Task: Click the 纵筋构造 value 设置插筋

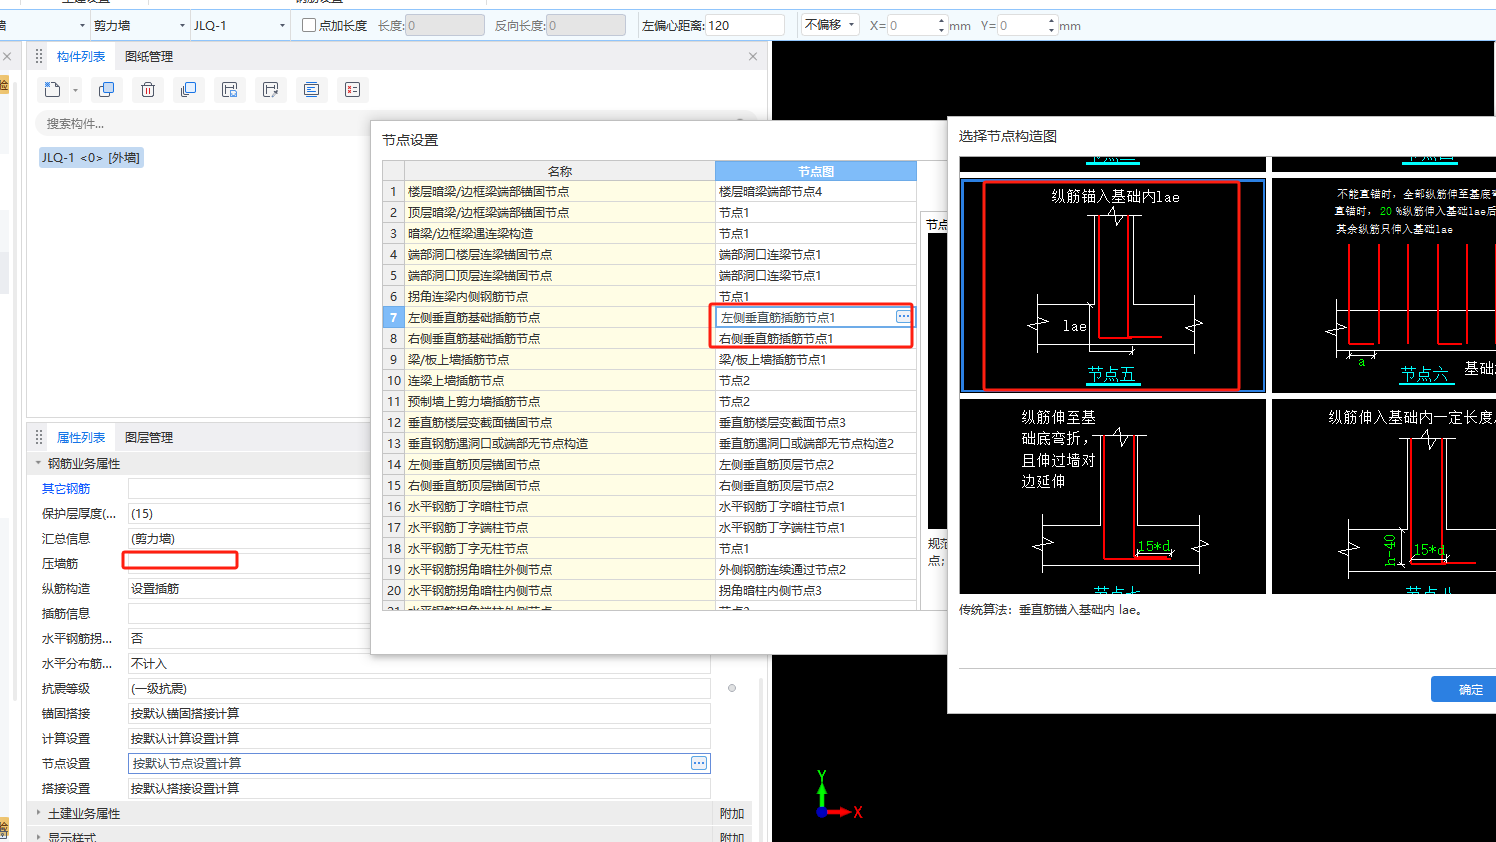Action: [x=249, y=588]
